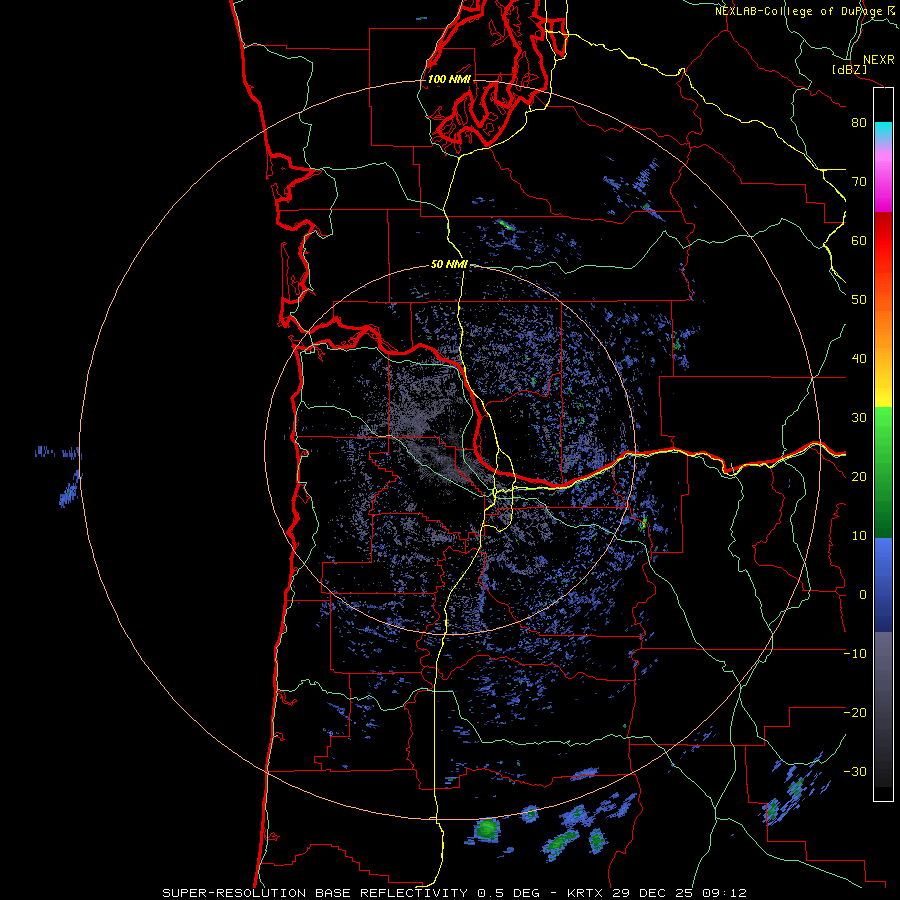Select the 40 tick on the dBZ scale
This screenshot has width=900, height=900.
859,359
